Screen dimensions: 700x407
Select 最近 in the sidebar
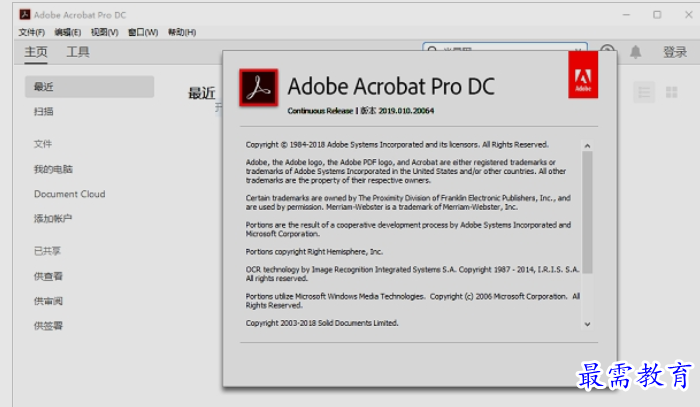89,87
